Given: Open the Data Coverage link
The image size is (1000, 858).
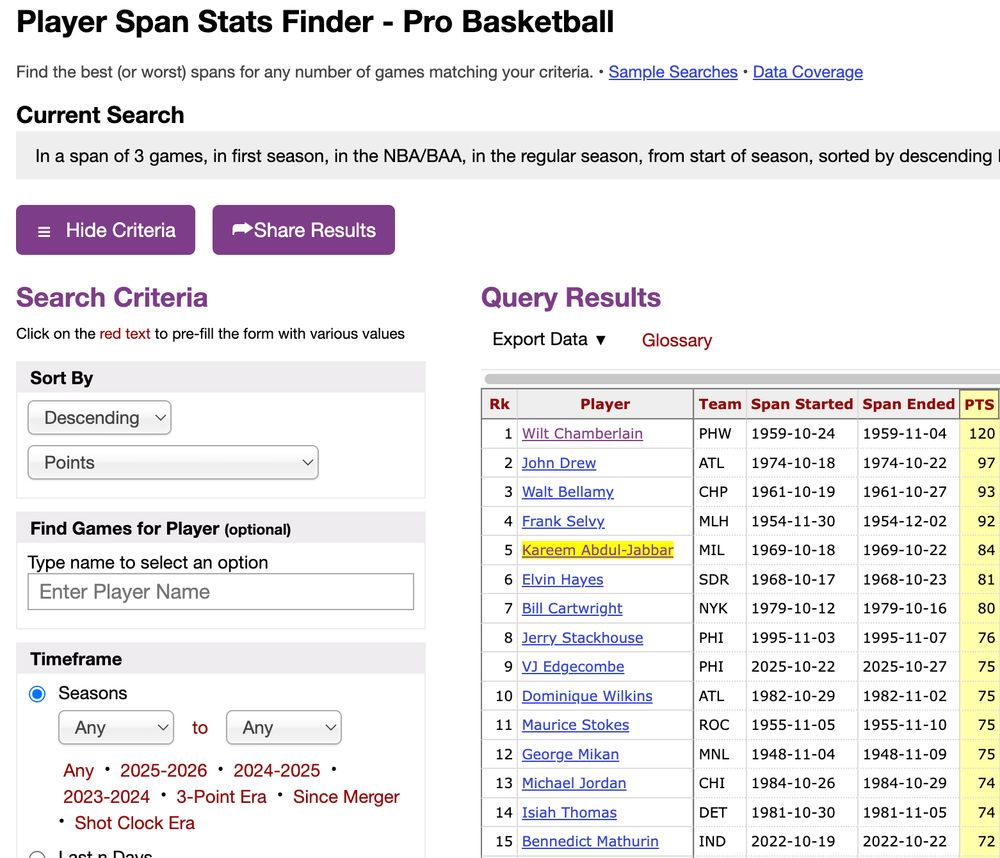Looking at the screenshot, I should (x=807, y=72).
